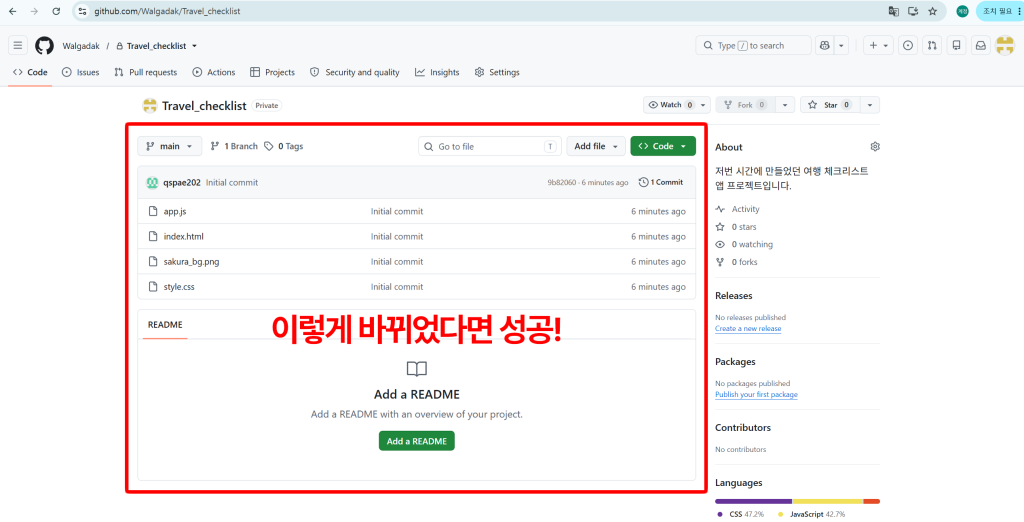Bookmark this page with the star icon
Viewport: 1024px width, 522px height.
(933, 11)
